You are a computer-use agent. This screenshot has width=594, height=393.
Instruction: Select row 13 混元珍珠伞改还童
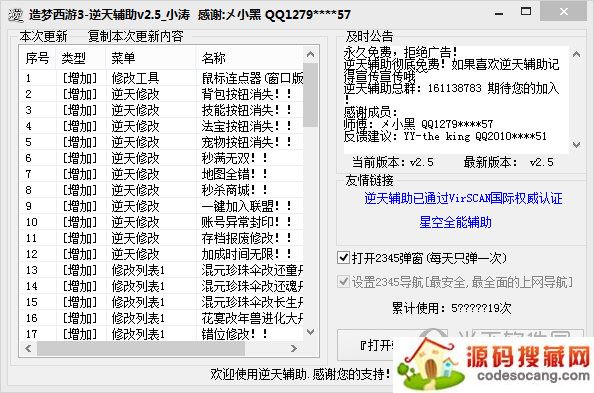point(162,270)
